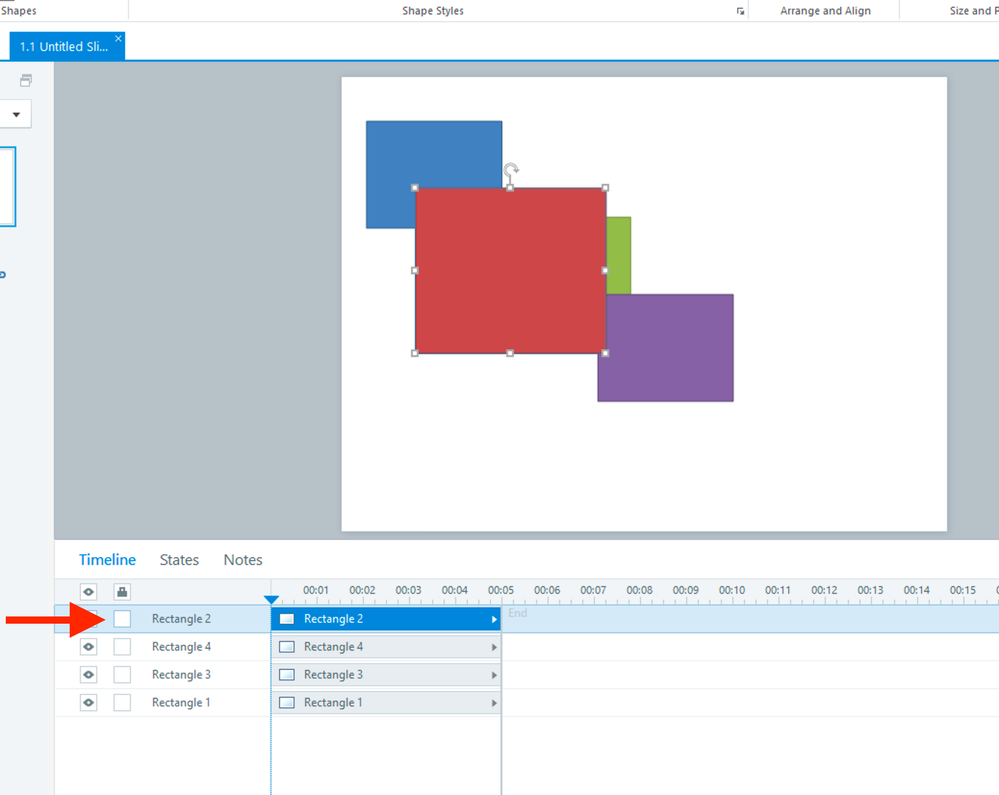Check the lock box for Rectangle 4
The width and height of the screenshot is (999, 795).
122,647
